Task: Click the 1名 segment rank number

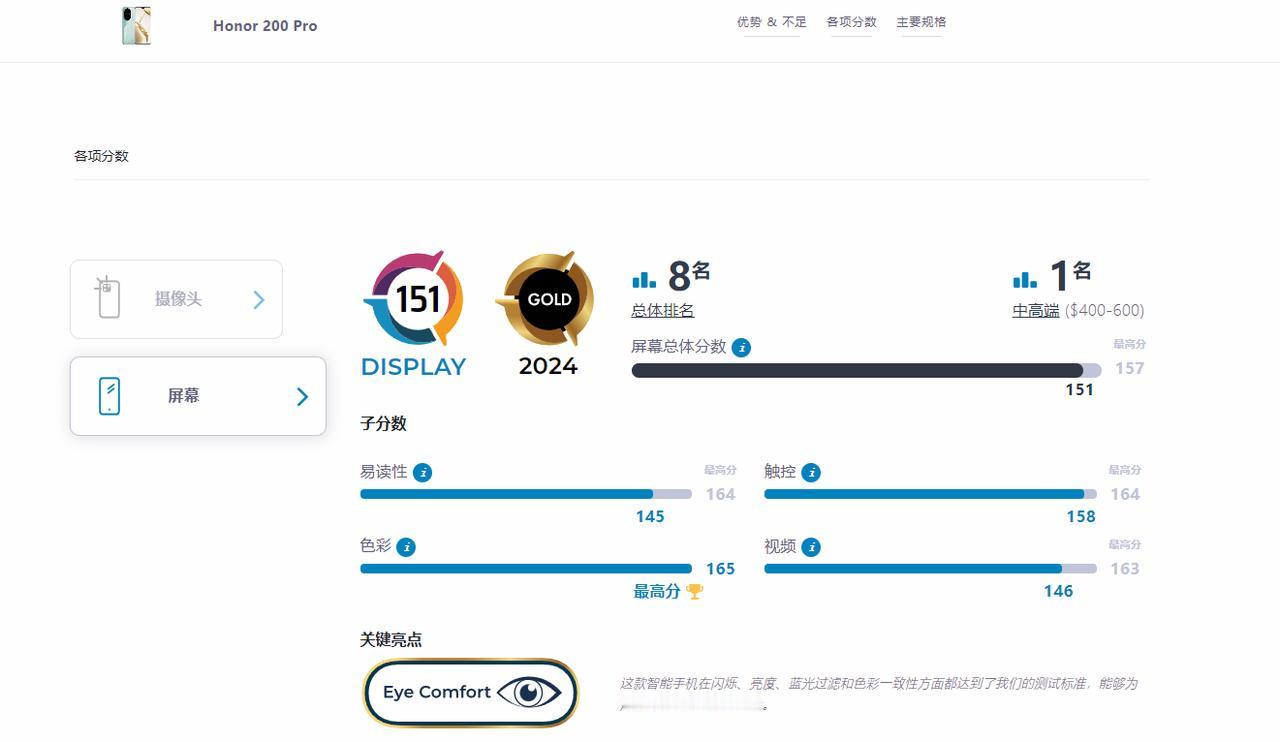Action: (x=1071, y=275)
